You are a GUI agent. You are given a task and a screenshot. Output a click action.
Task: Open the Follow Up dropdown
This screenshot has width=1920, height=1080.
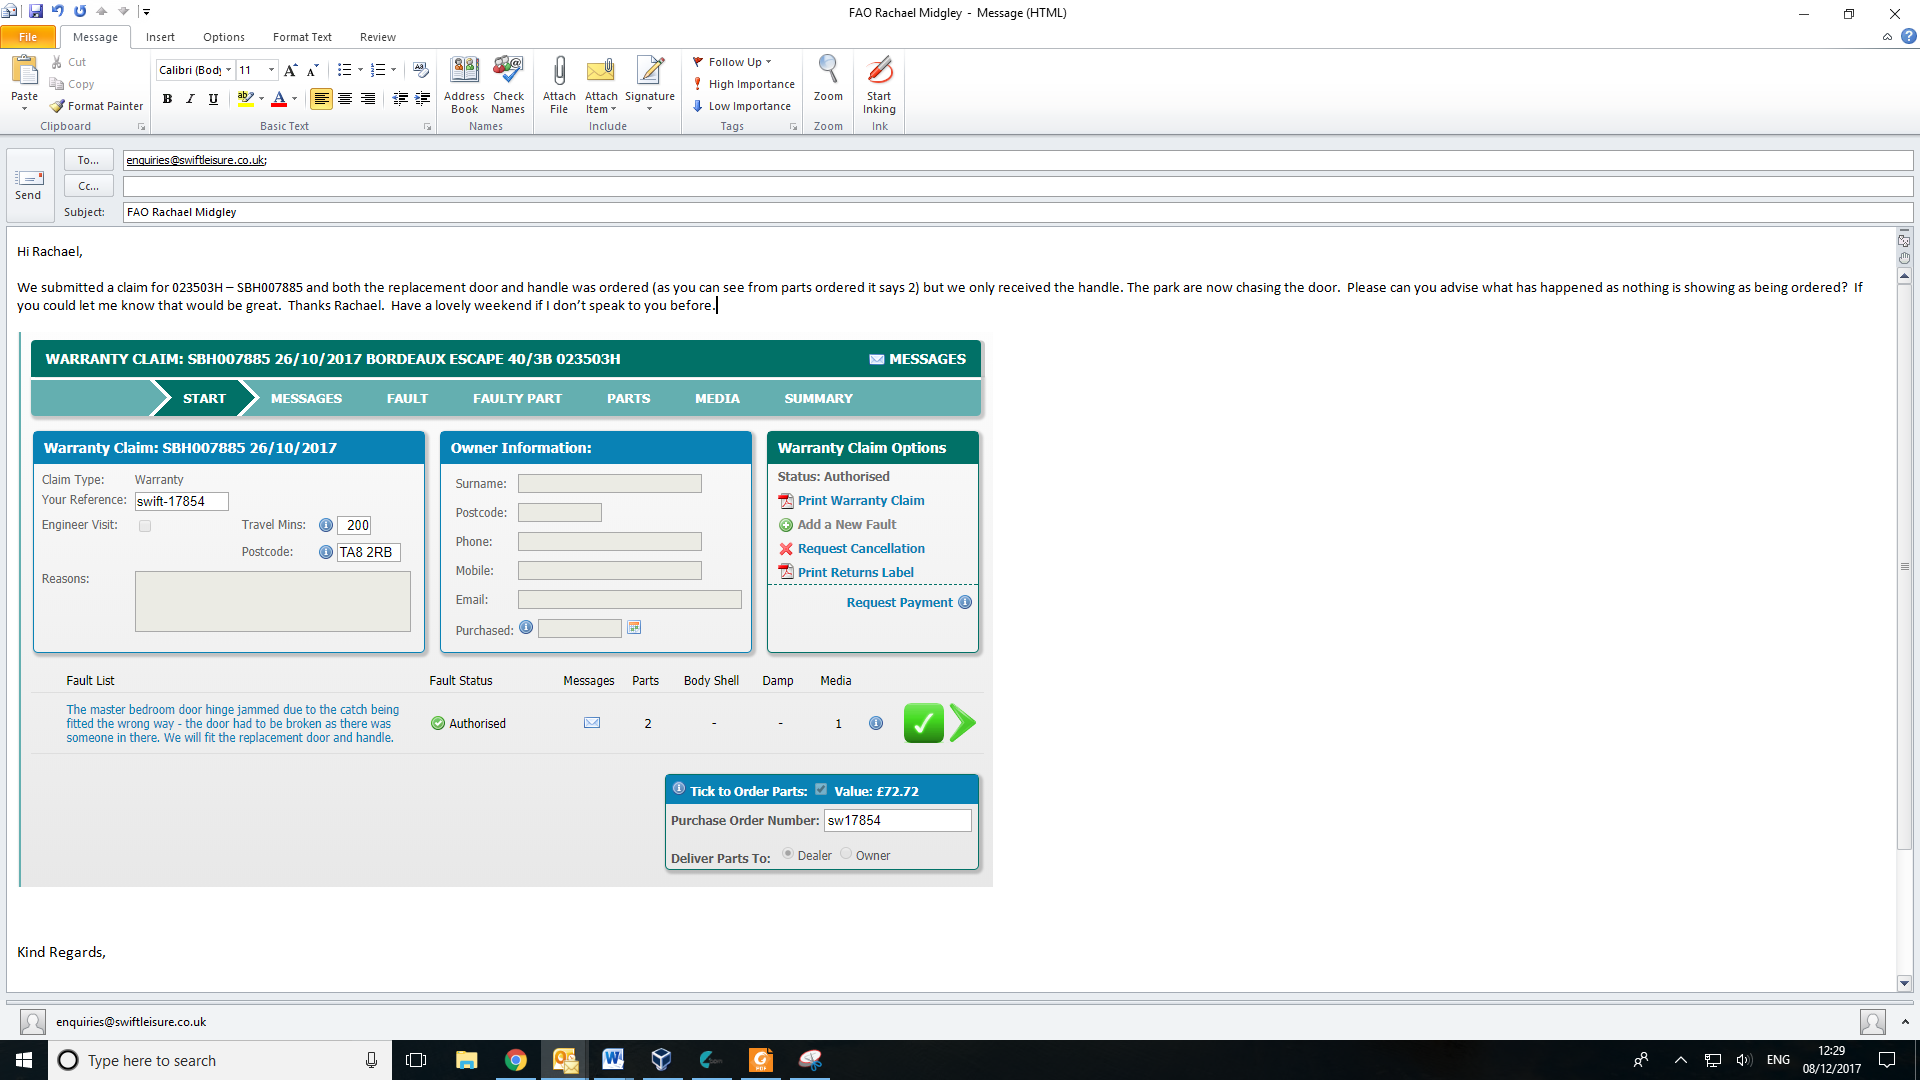click(768, 62)
